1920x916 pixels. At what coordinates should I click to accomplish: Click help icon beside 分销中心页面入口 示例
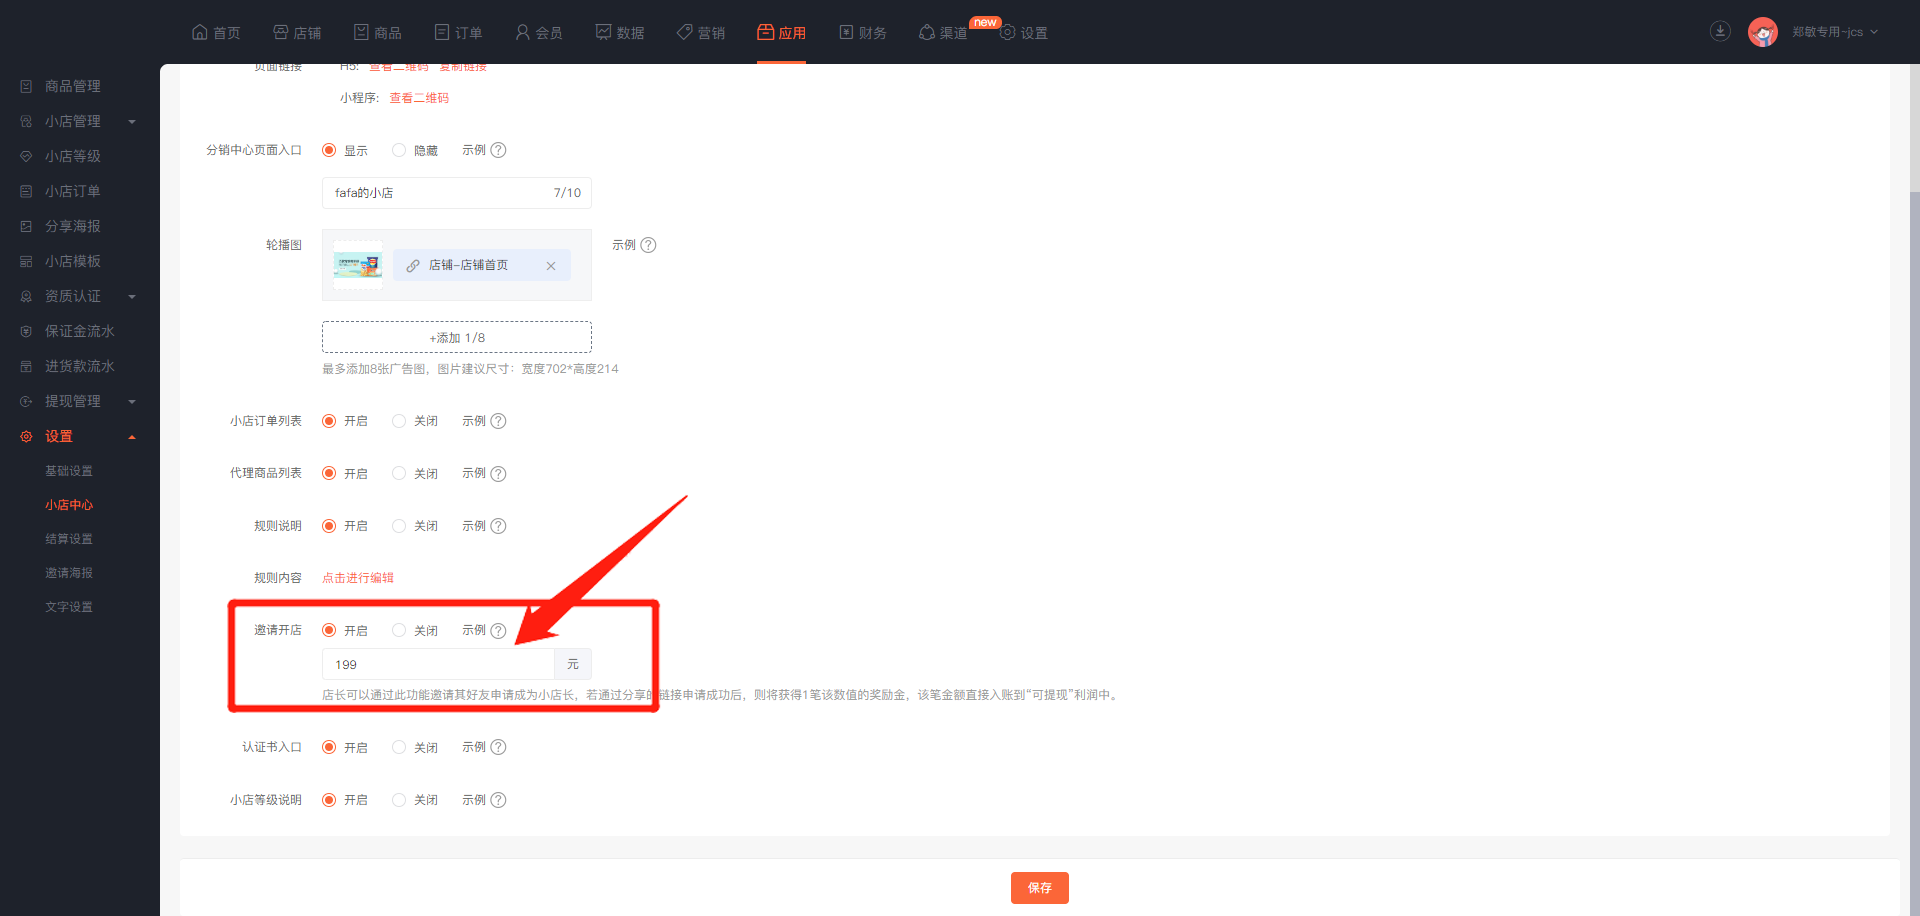pyautogui.click(x=498, y=150)
